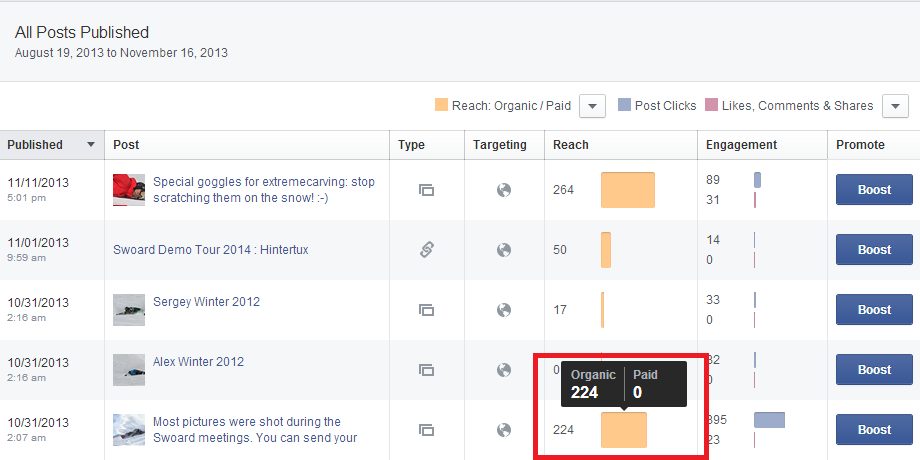The image size is (920, 460).
Task: Click the photo type icon for Alex Winter 2012
Action: click(426, 370)
